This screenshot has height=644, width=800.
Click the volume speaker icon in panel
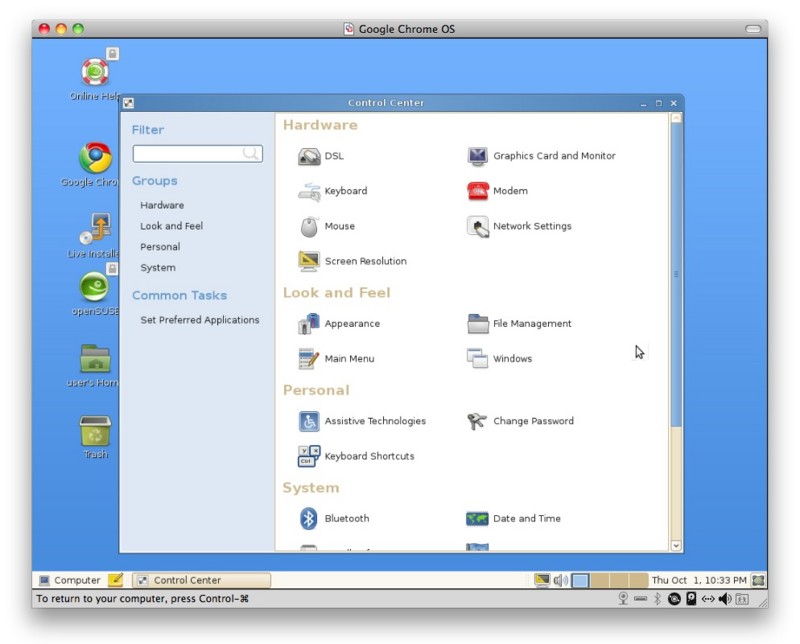[x=560, y=580]
